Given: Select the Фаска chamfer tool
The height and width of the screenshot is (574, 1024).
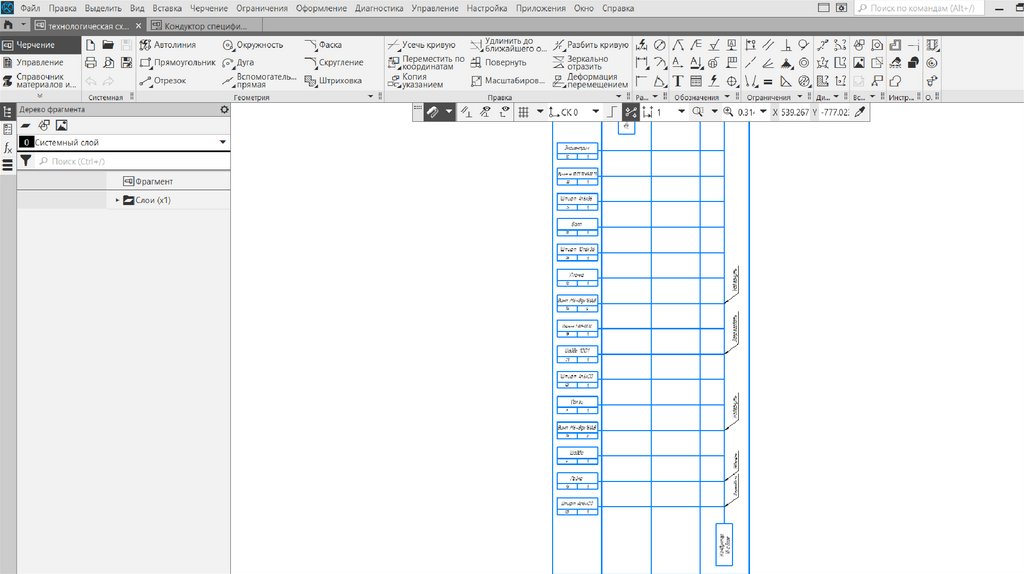Looking at the screenshot, I should 324,45.
